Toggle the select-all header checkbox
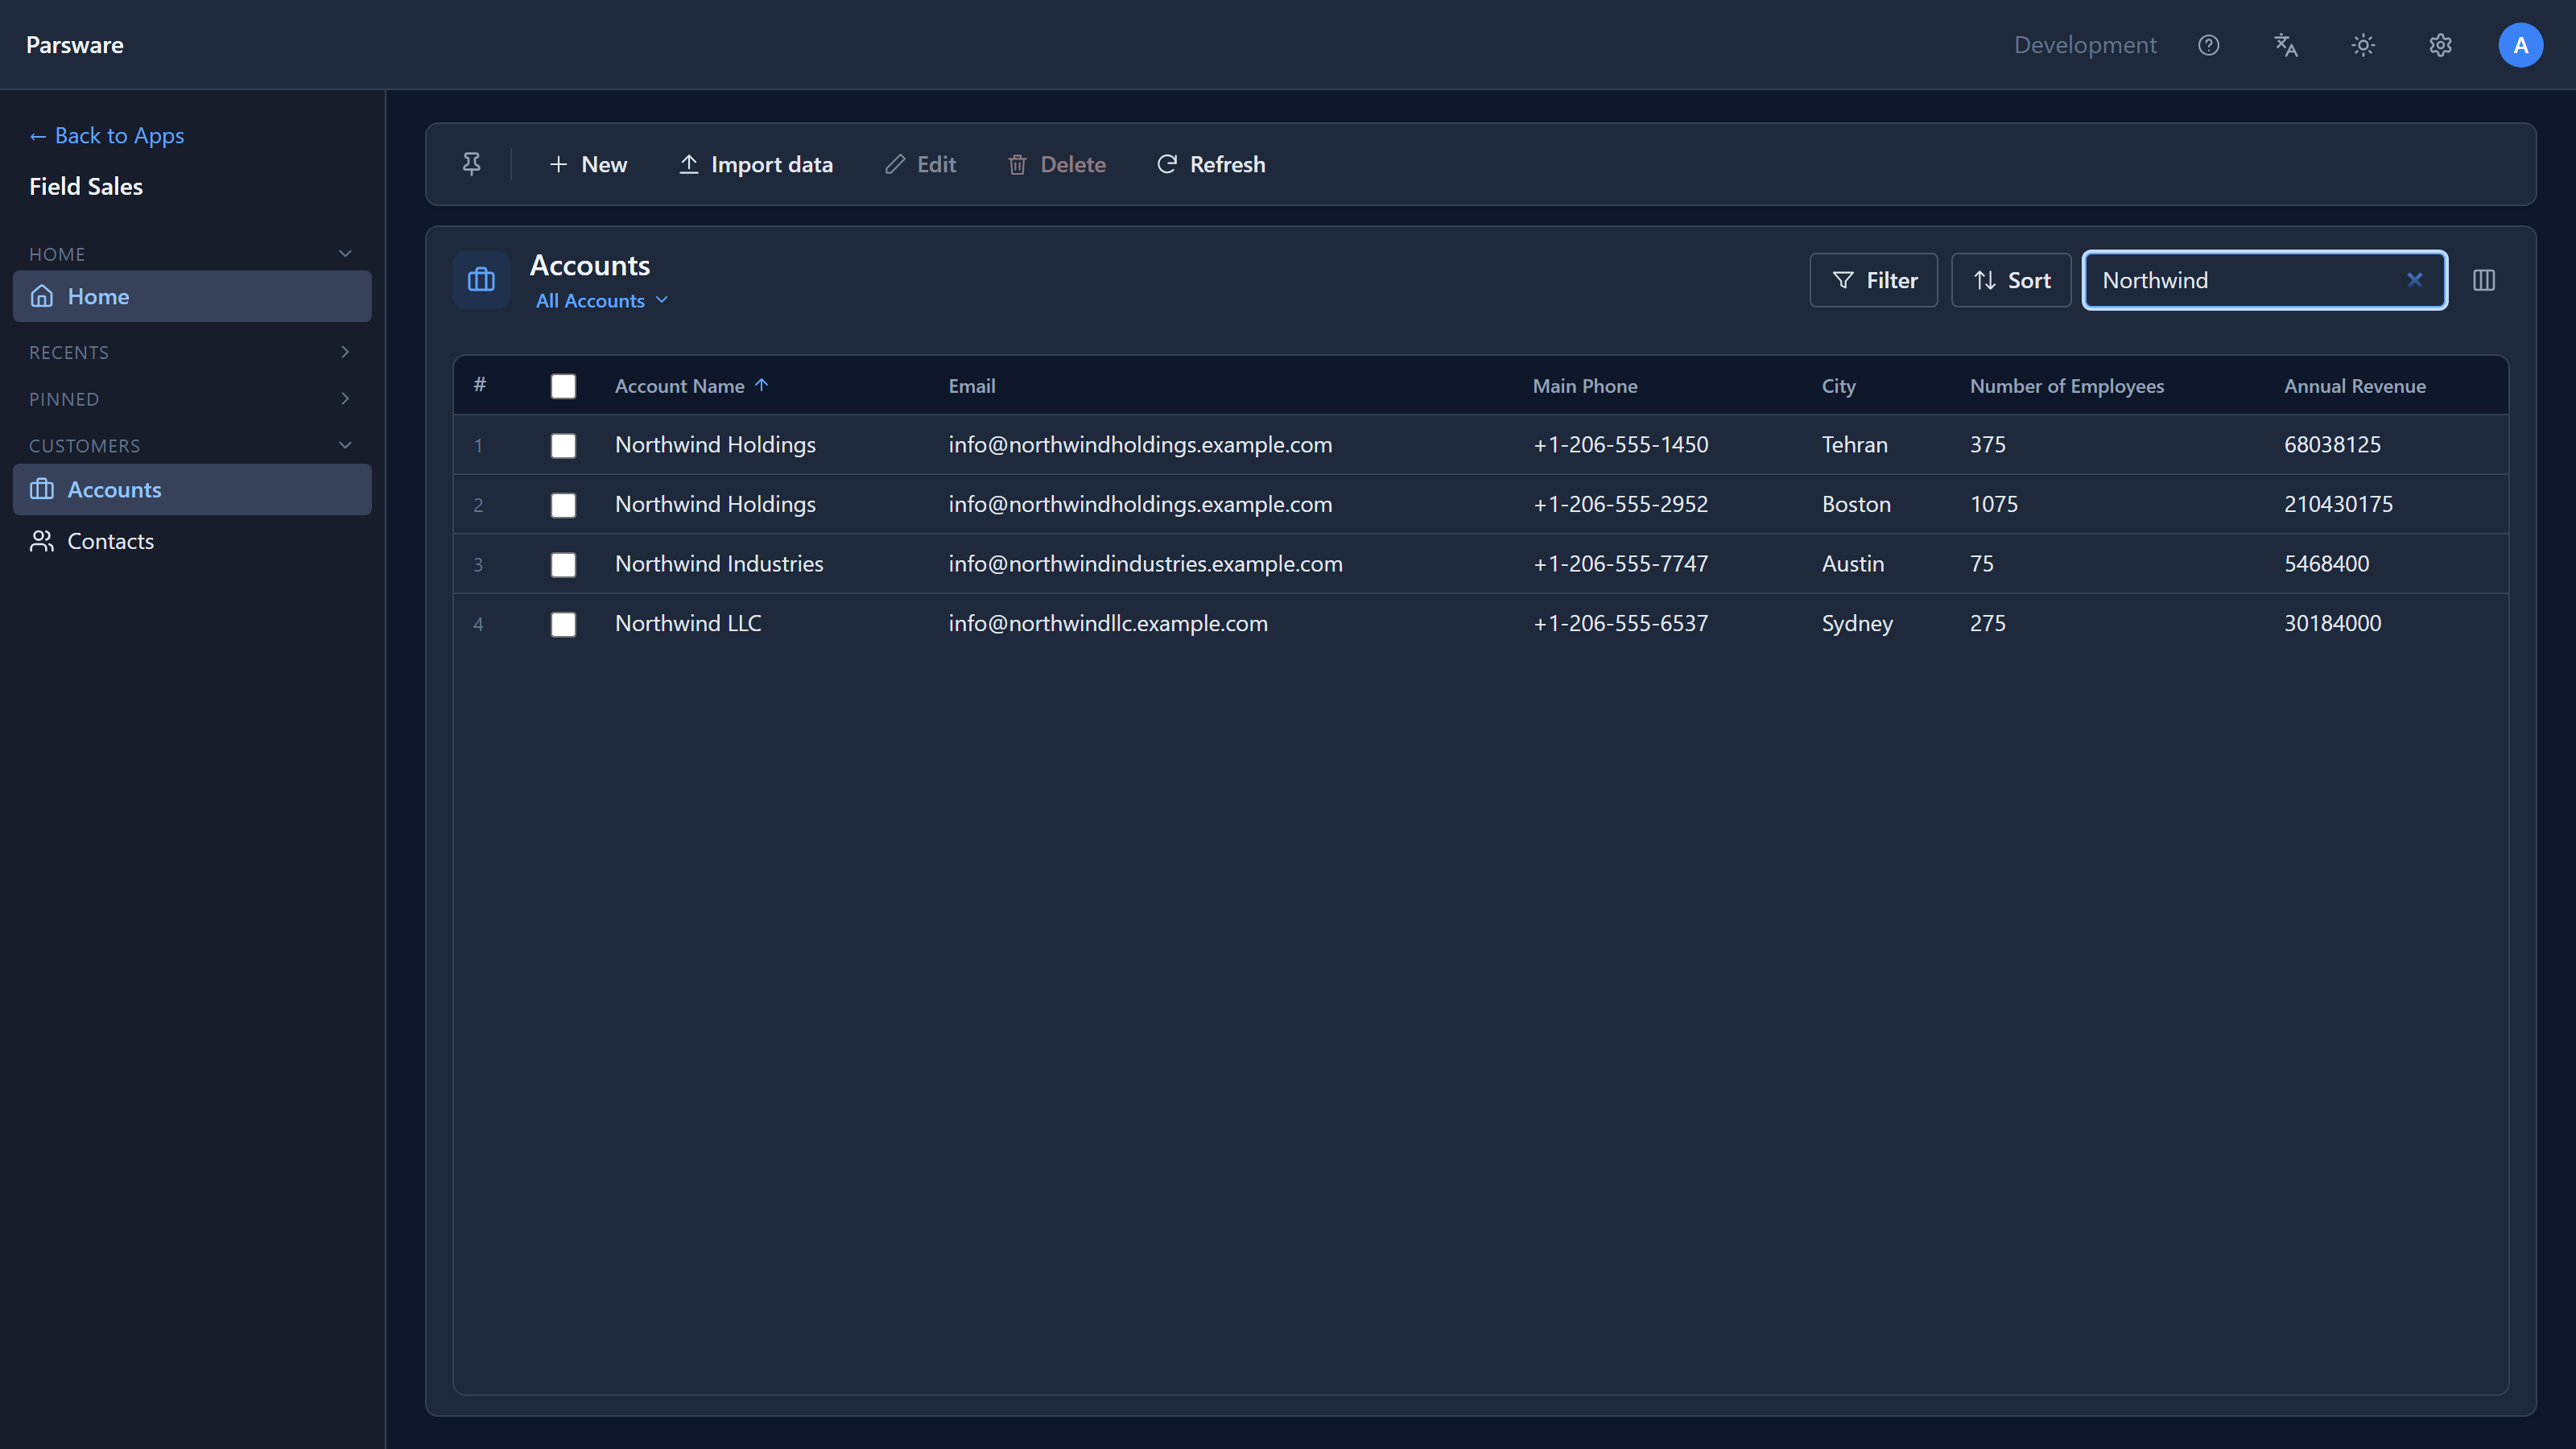This screenshot has width=2576, height=1449. click(563, 386)
